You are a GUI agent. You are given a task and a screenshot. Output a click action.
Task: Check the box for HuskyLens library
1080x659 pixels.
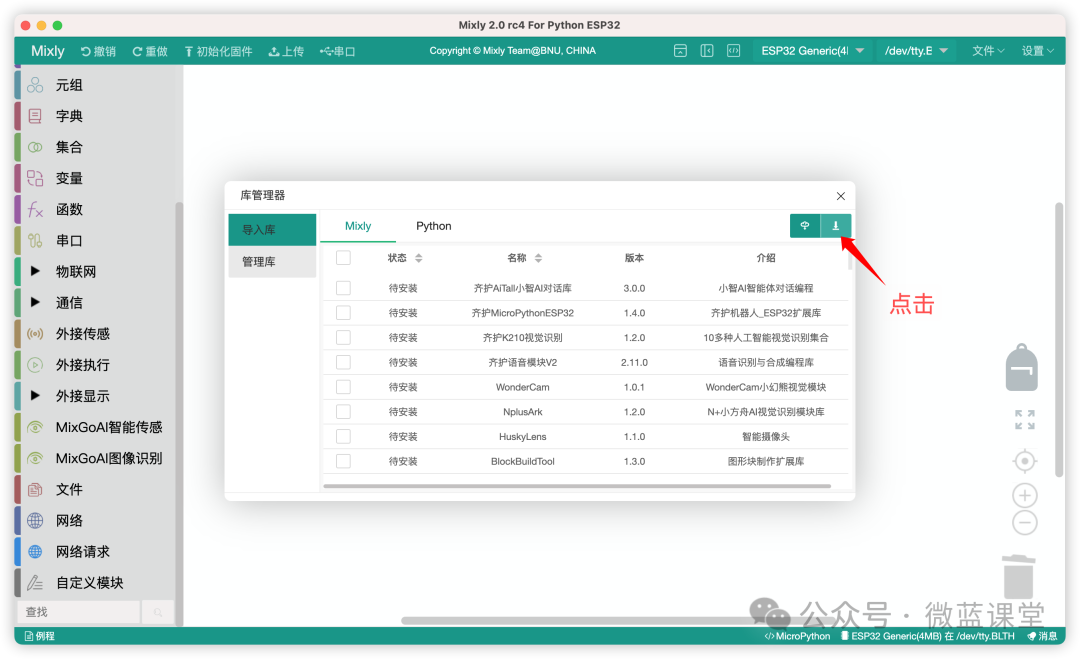pos(343,437)
